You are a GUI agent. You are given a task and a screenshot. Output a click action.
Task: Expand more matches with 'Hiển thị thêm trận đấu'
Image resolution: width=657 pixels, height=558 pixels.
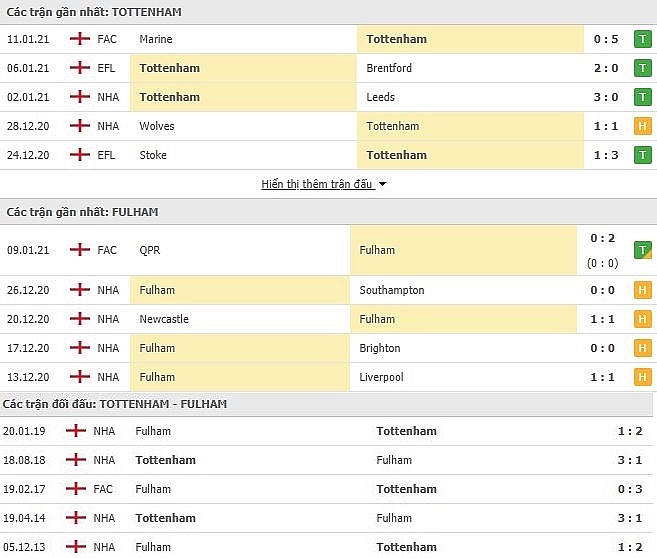[x=316, y=185]
